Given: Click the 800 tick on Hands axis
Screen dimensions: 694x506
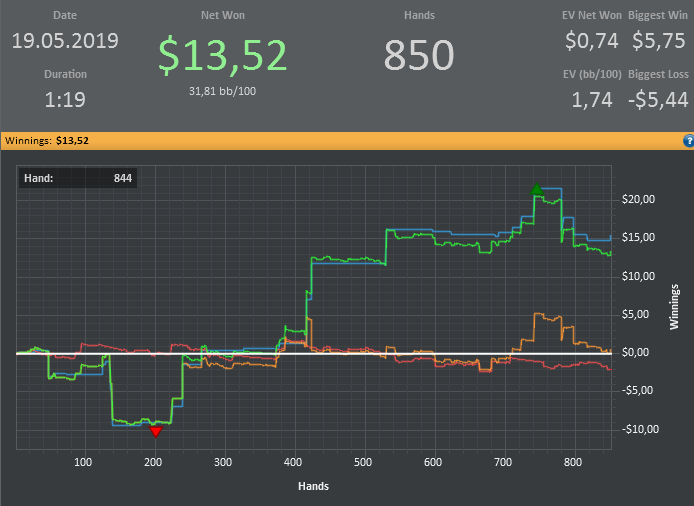Looking at the screenshot, I should point(573,463).
